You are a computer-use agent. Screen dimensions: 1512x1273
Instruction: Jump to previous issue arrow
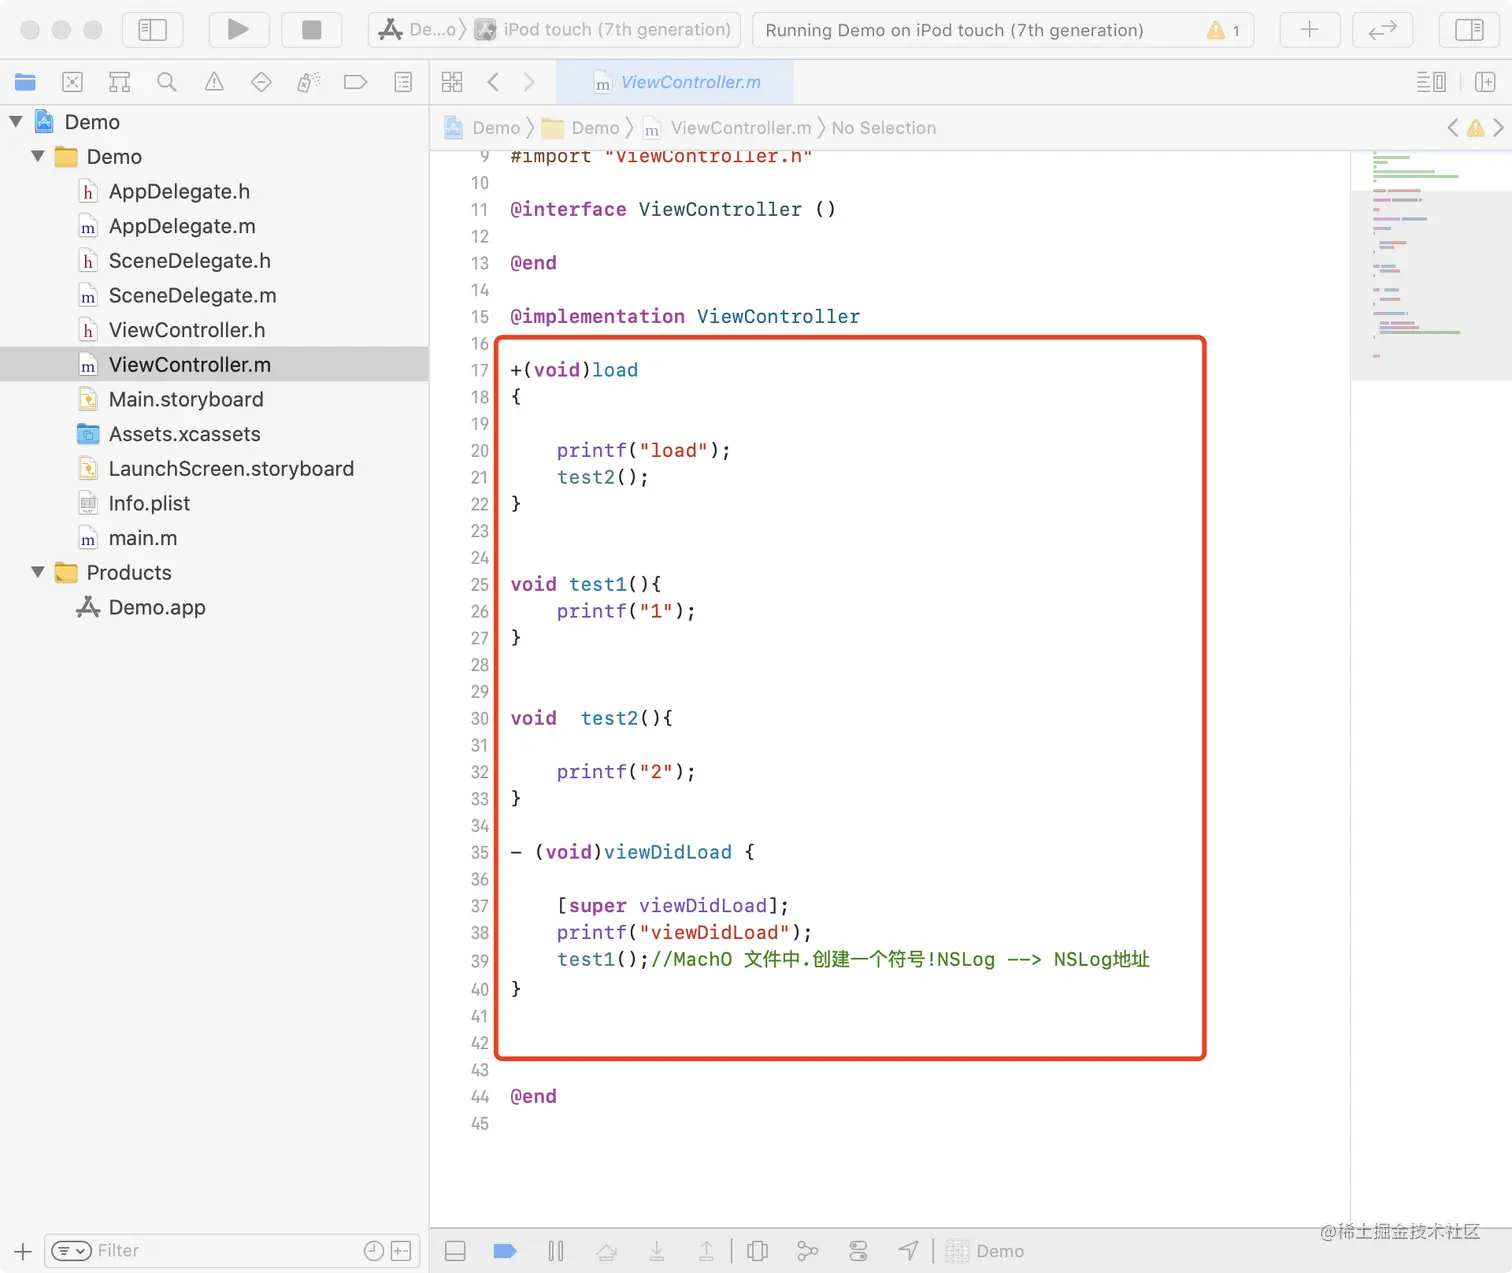coord(1453,128)
